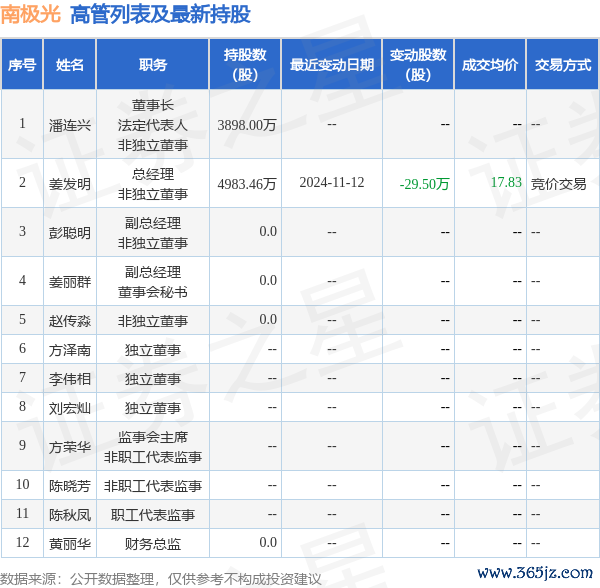Click 法定代表人 in 潘连兴's position cell
The width and height of the screenshot is (600, 588).
point(153,125)
